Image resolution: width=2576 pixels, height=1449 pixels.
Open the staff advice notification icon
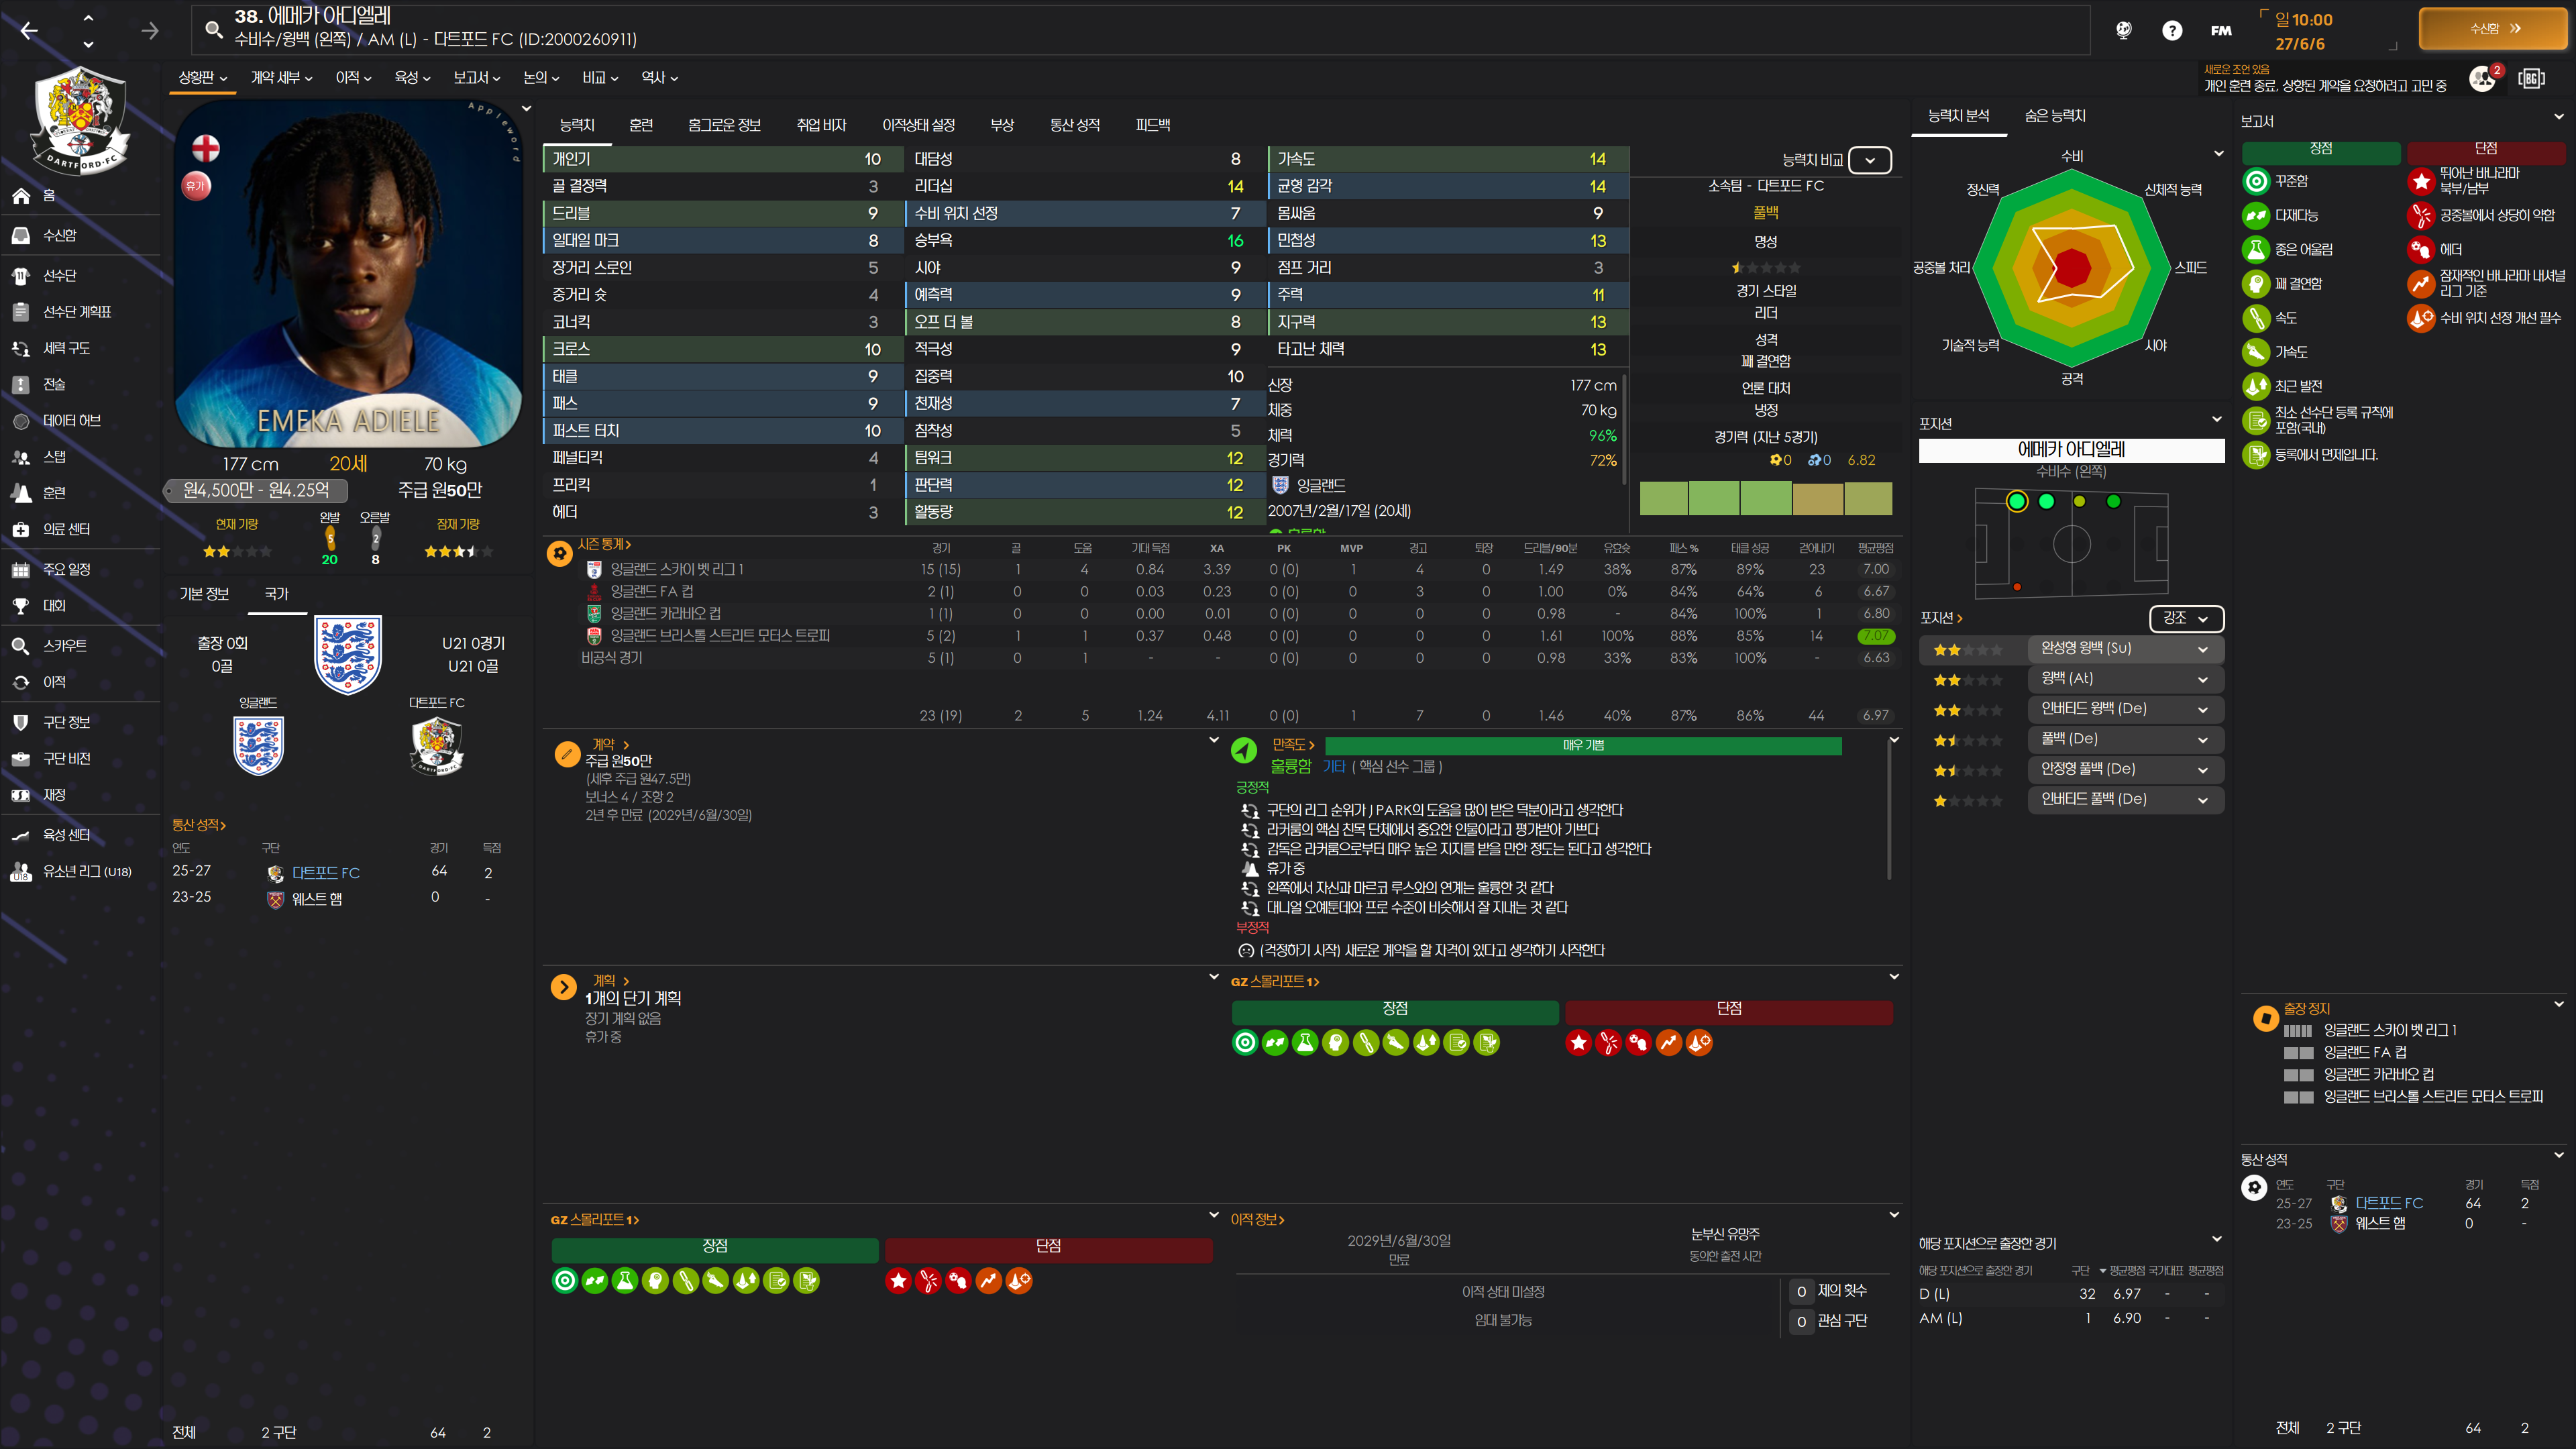click(2483, 78)
